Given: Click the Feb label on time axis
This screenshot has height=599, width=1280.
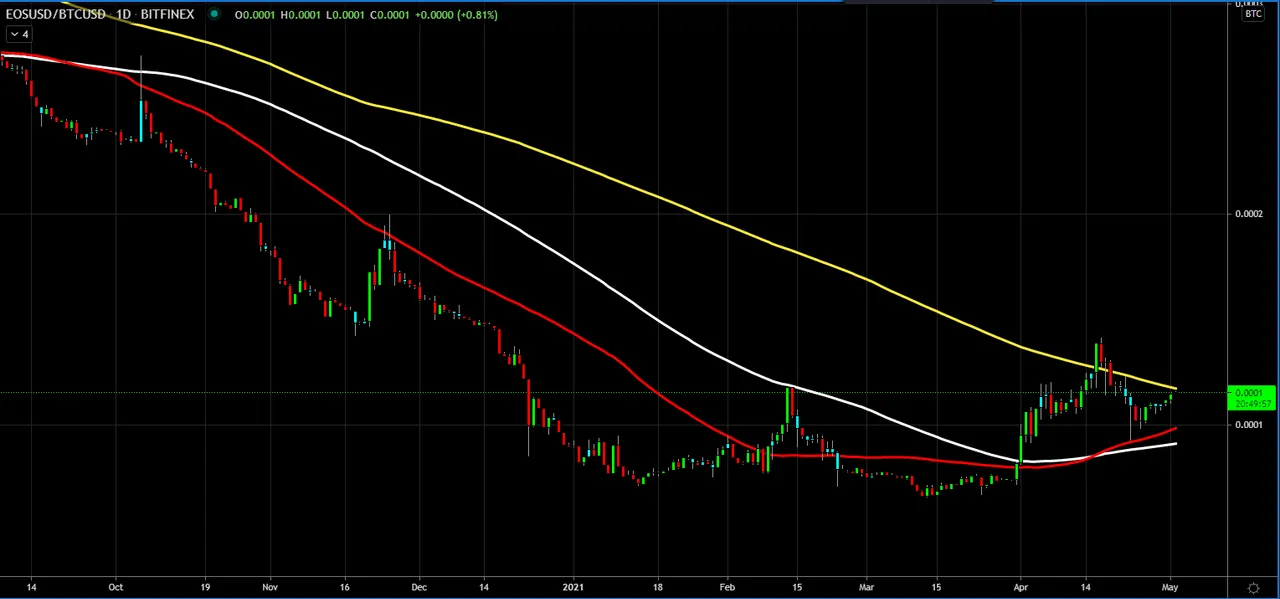Looking at the screenshot, I should click(x=727, y=587).
